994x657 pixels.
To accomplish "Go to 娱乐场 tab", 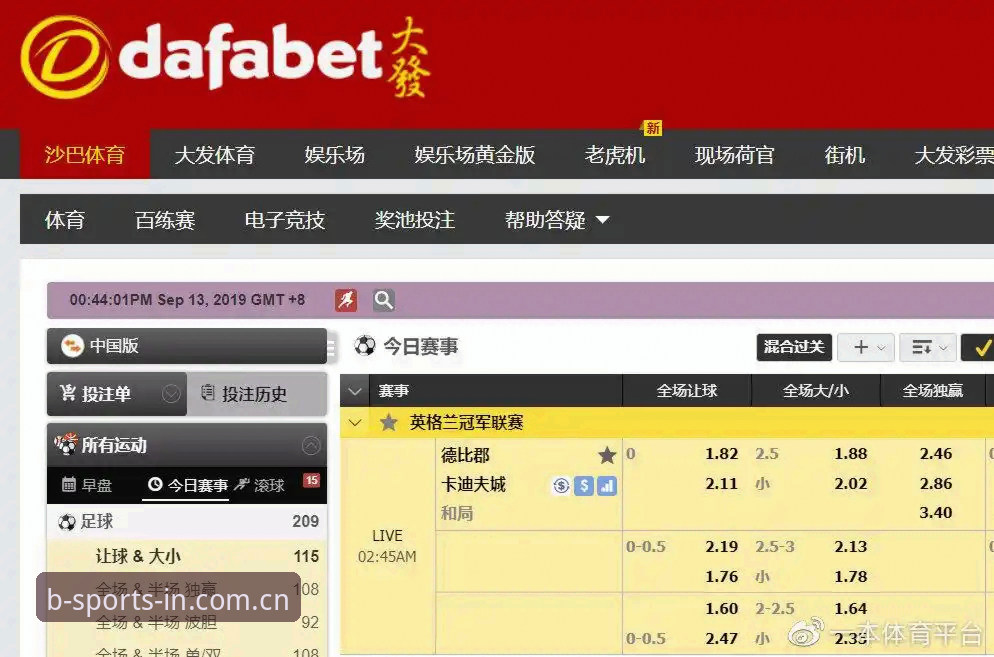I will coord(335,155).
